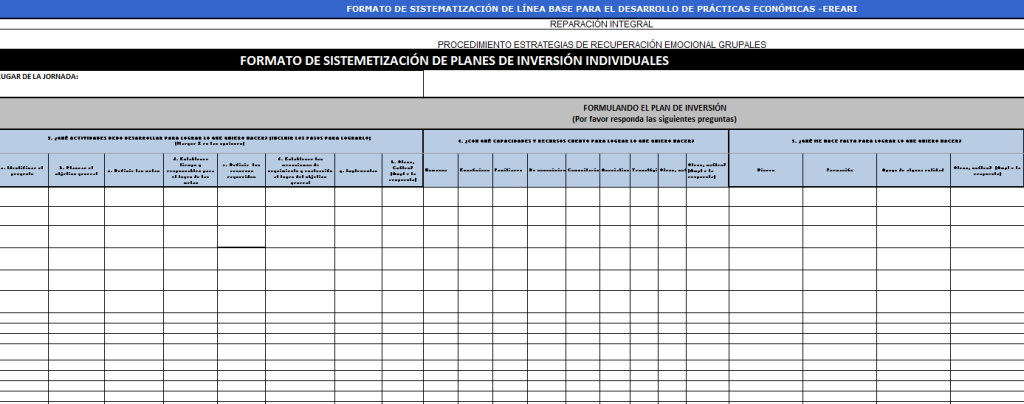The height and width of the screenshot is (404, 1024).
Task: Click question 4 header about CAPACIDADES Y RECURSOS
Action: coord(576,141)
